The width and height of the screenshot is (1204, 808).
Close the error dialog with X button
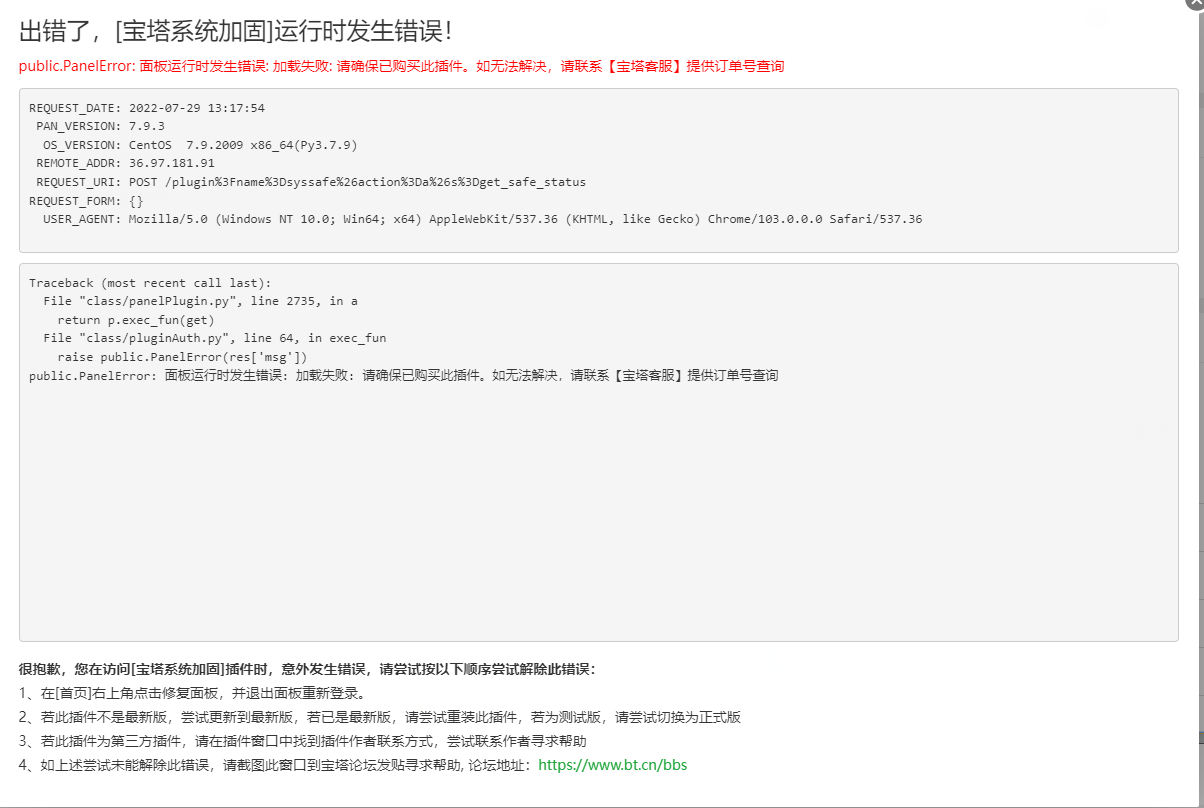(x=1195, y=4)
